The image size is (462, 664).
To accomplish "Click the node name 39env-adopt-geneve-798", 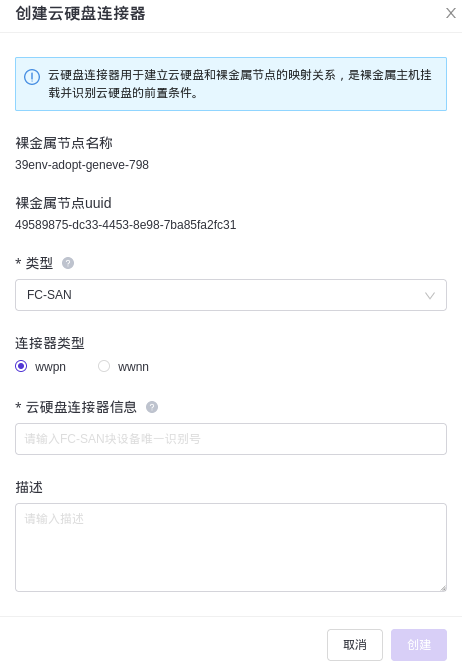I will pos(82,165).
